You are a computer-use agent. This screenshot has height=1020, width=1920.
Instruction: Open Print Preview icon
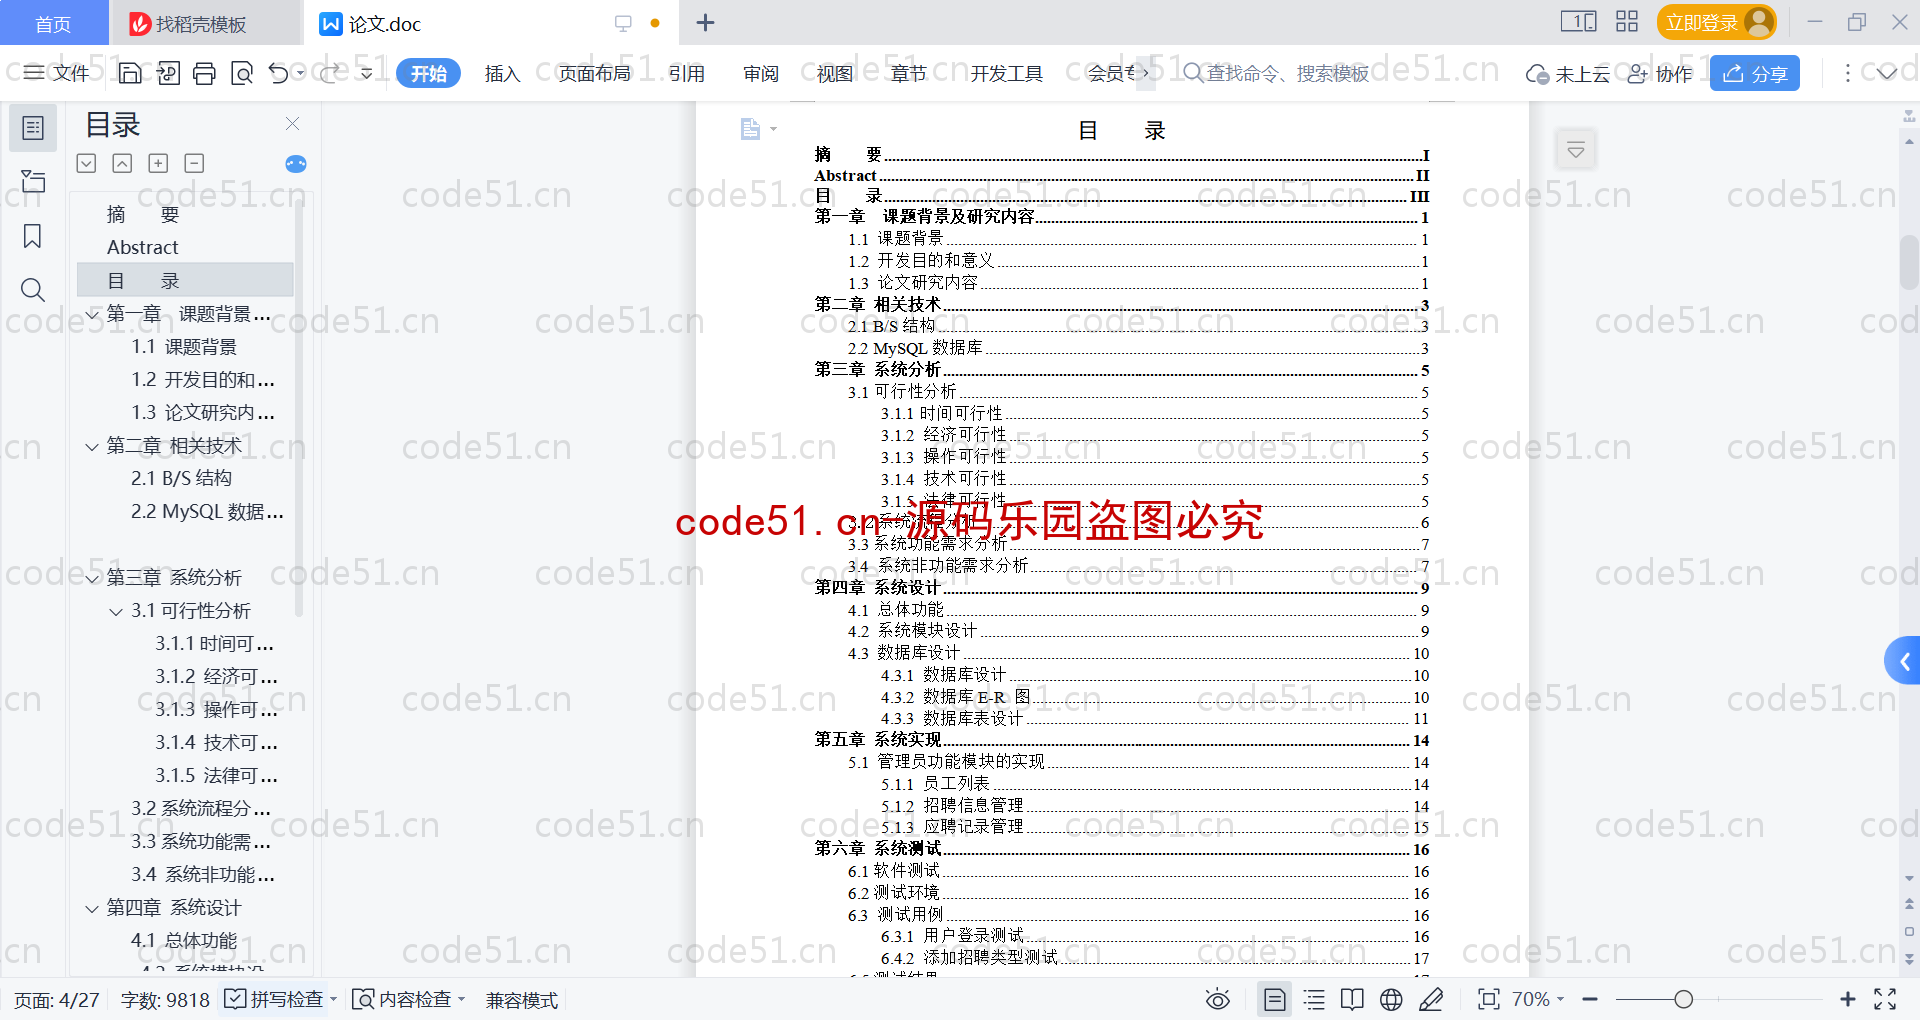pos(242,73)
